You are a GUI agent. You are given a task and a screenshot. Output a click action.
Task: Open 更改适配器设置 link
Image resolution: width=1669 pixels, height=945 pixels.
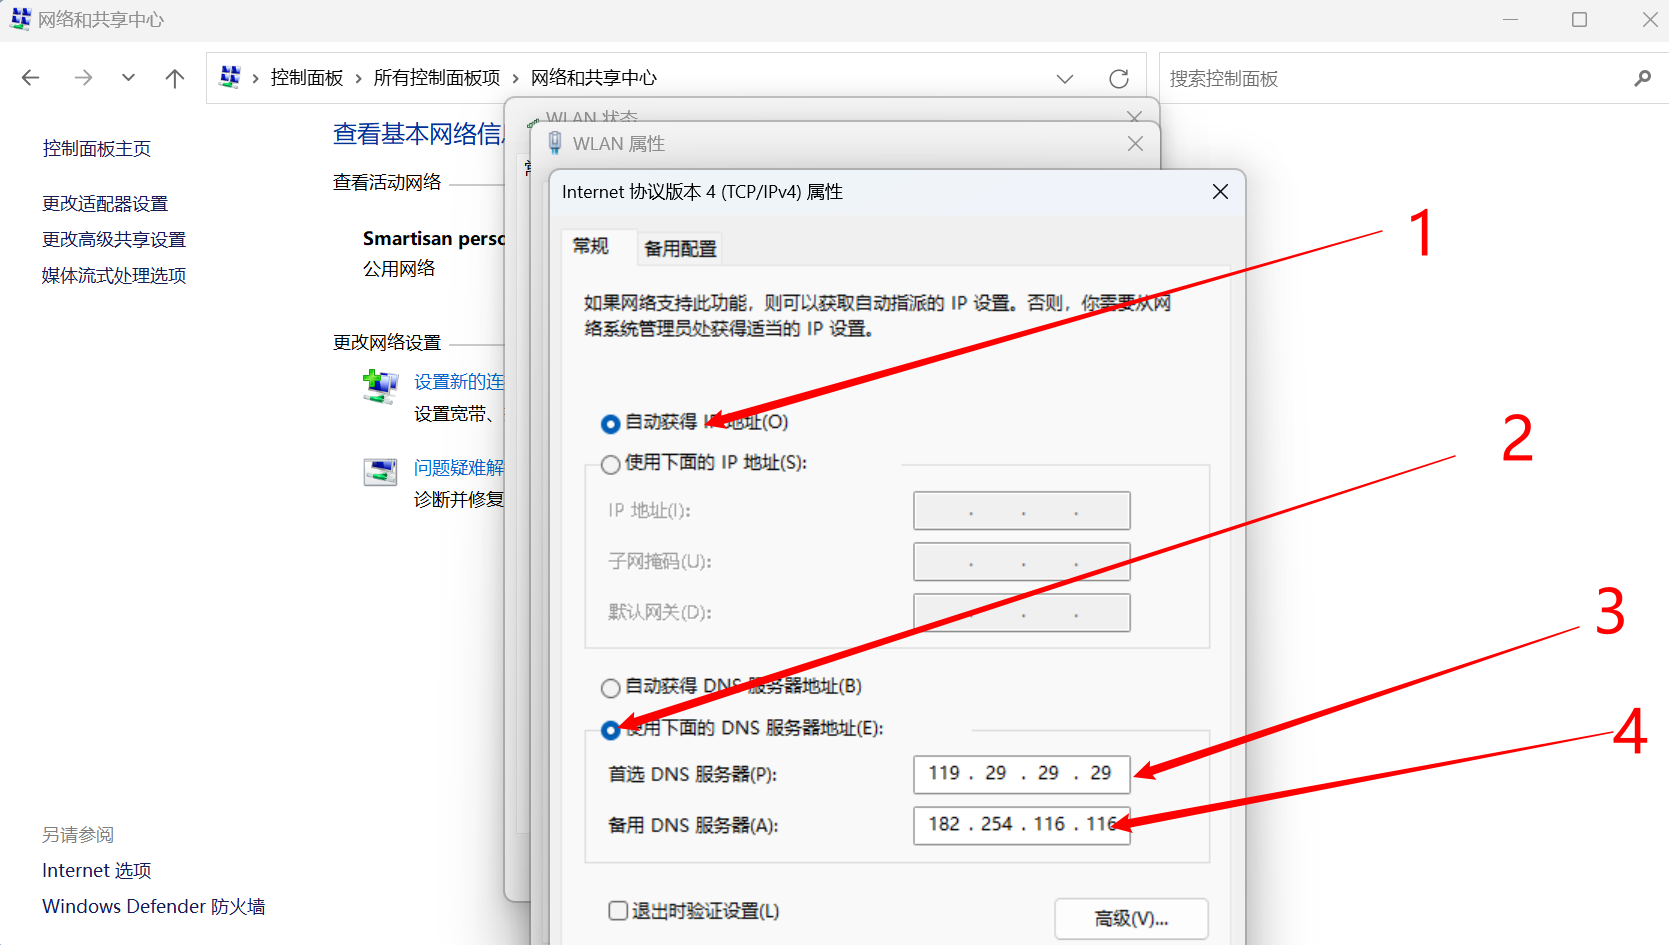(104, 203)
